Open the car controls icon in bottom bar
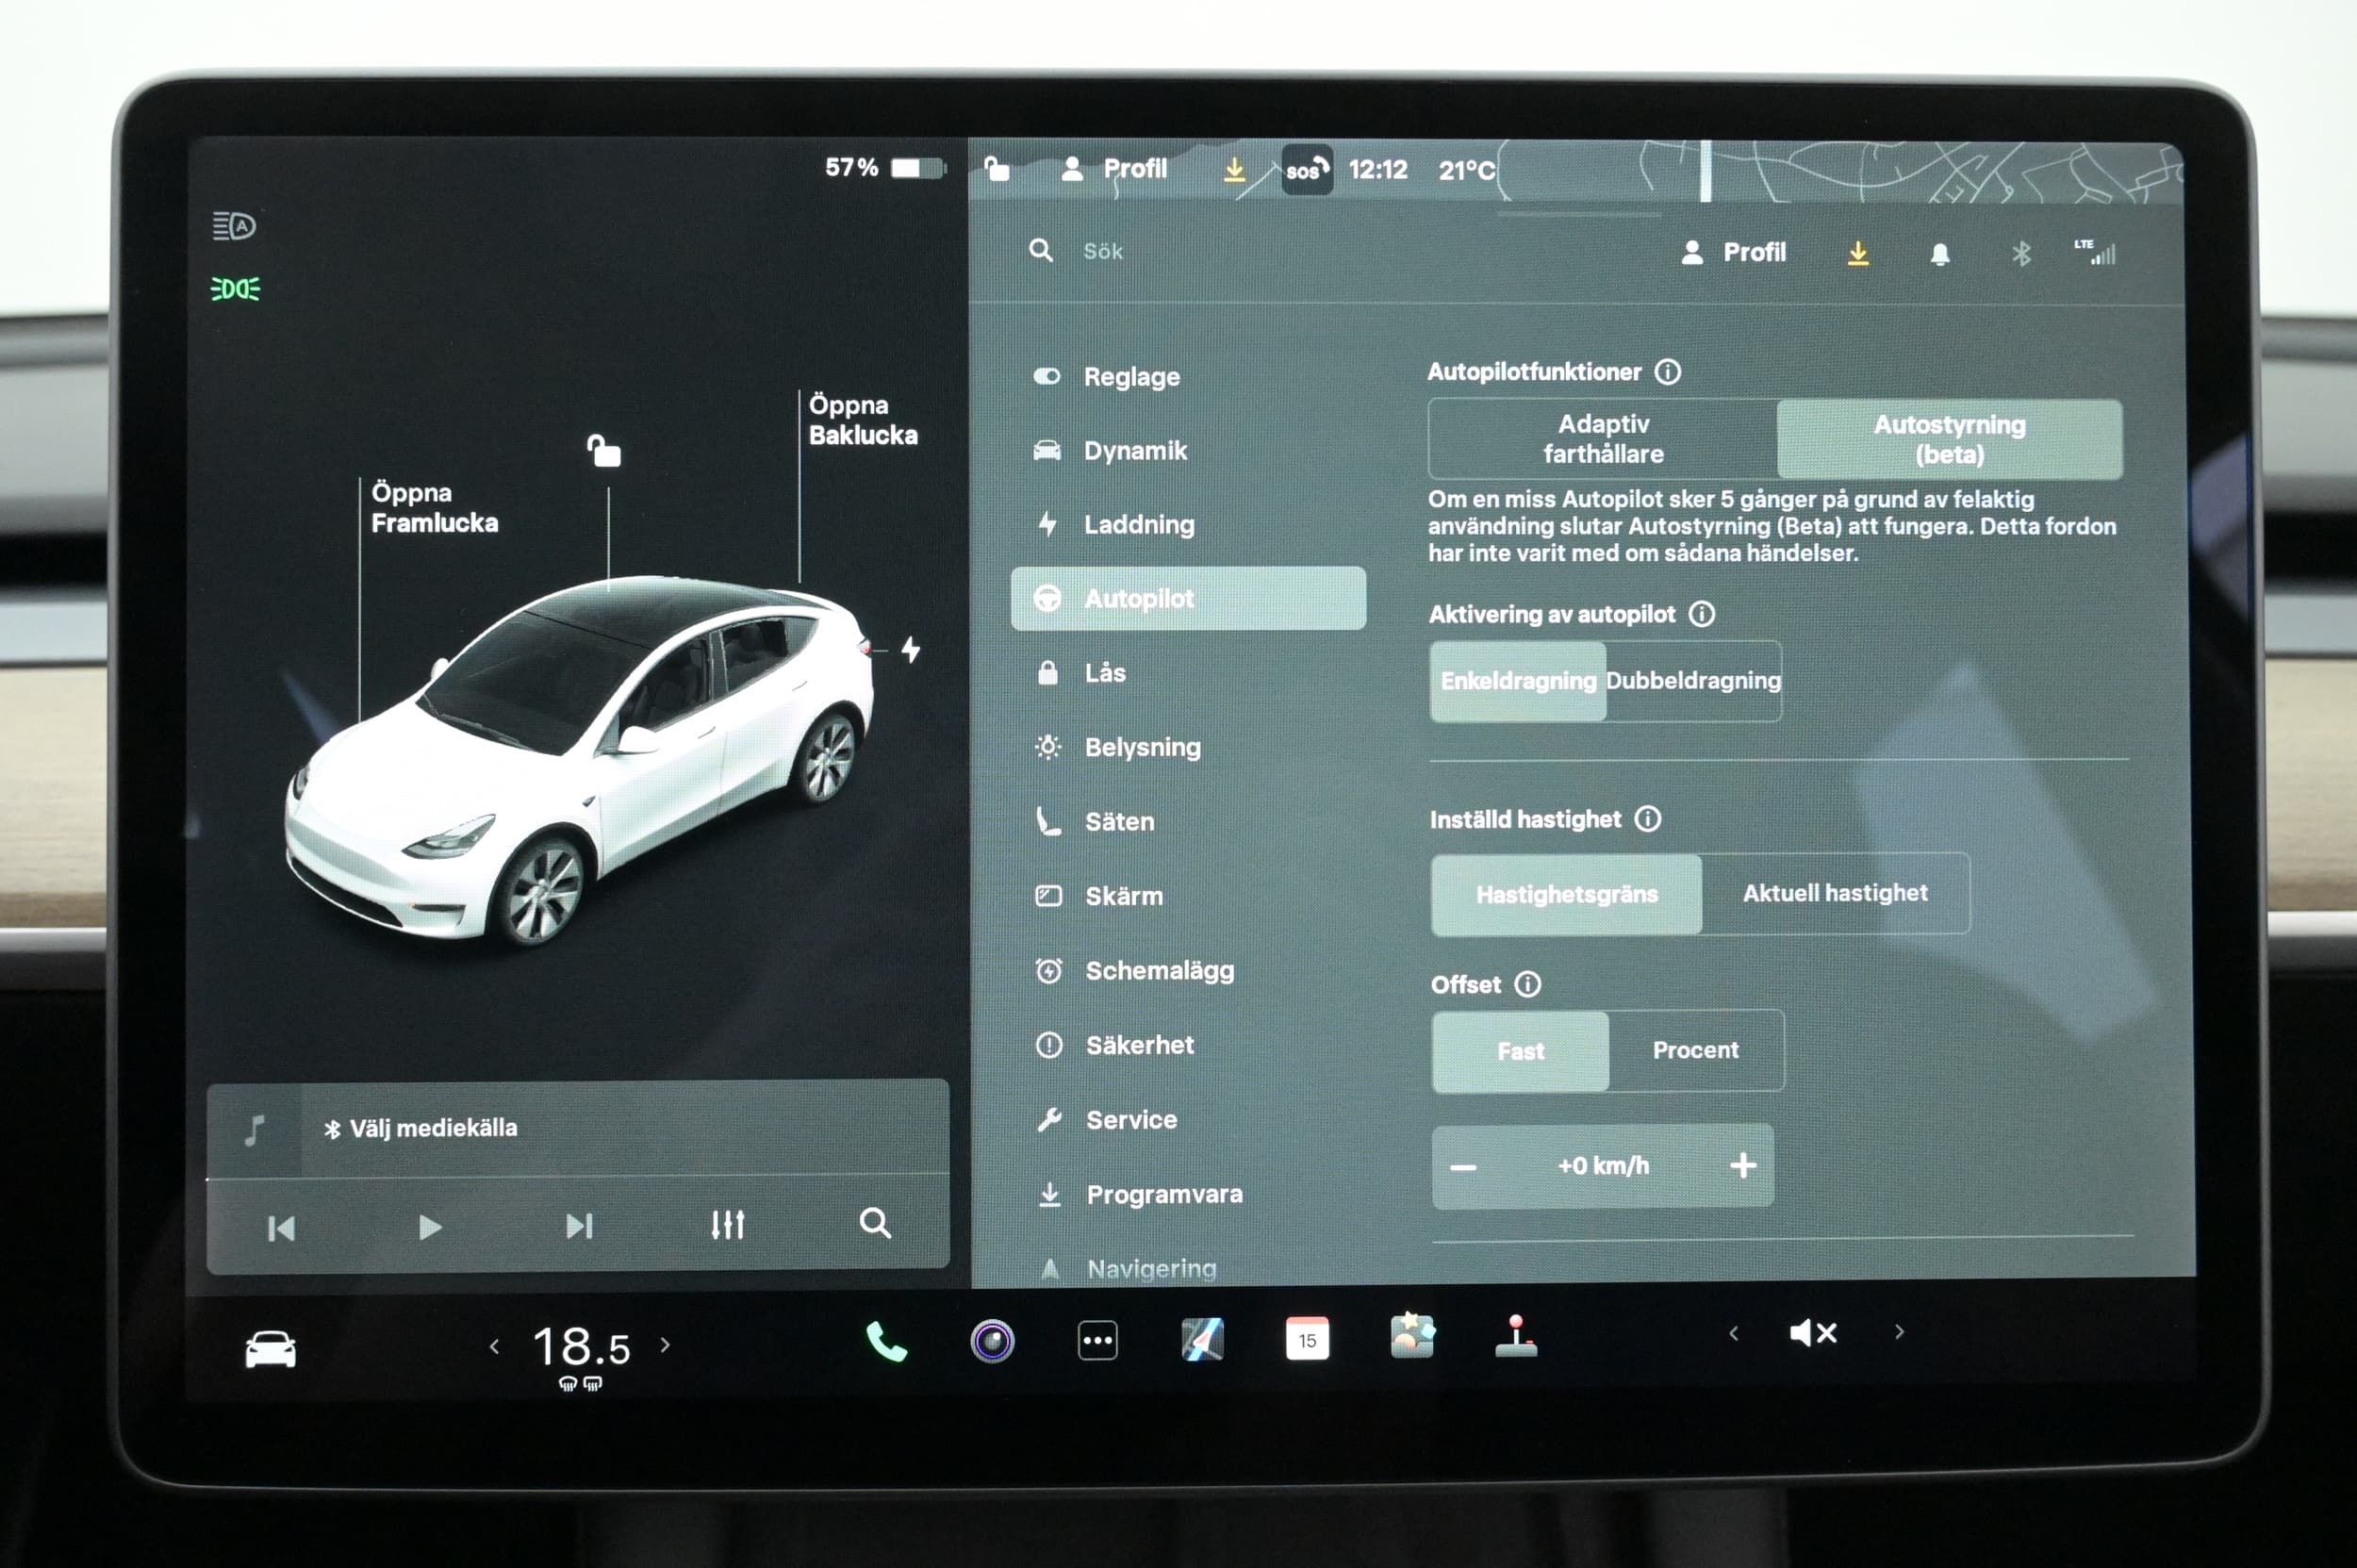 pos(270,1349)
